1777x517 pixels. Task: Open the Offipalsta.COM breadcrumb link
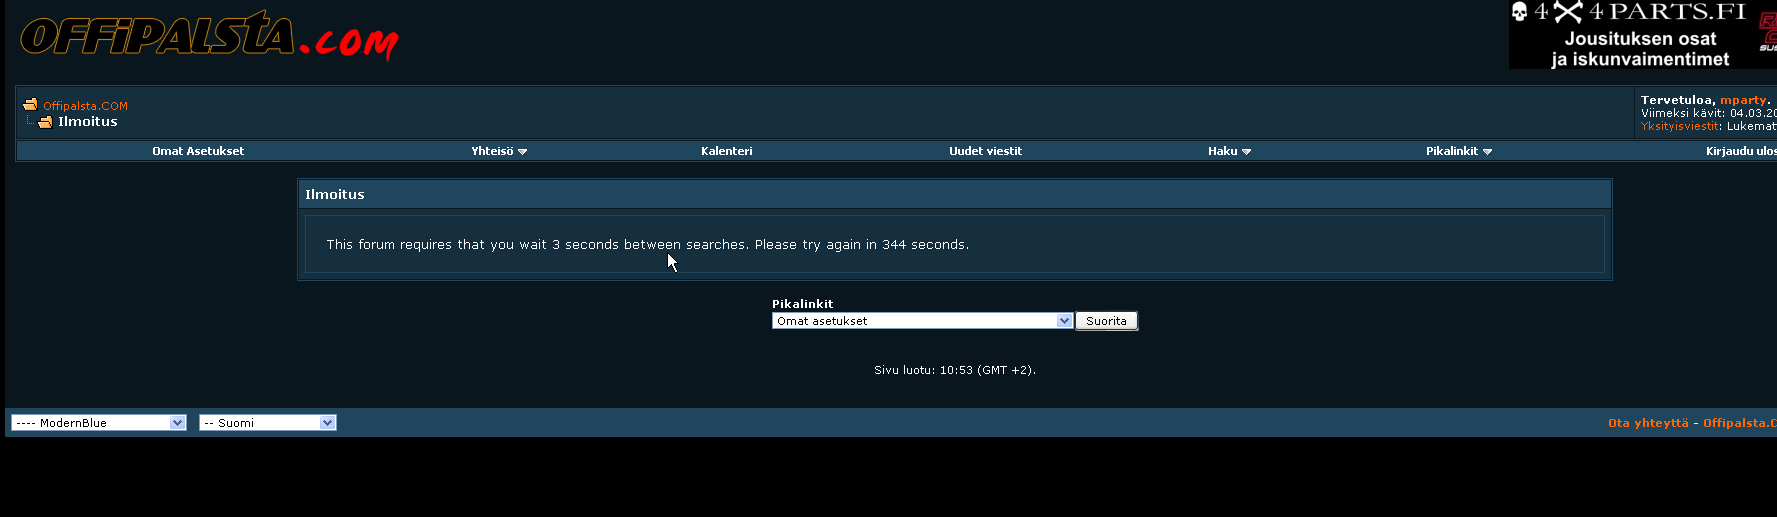(85, 106)
